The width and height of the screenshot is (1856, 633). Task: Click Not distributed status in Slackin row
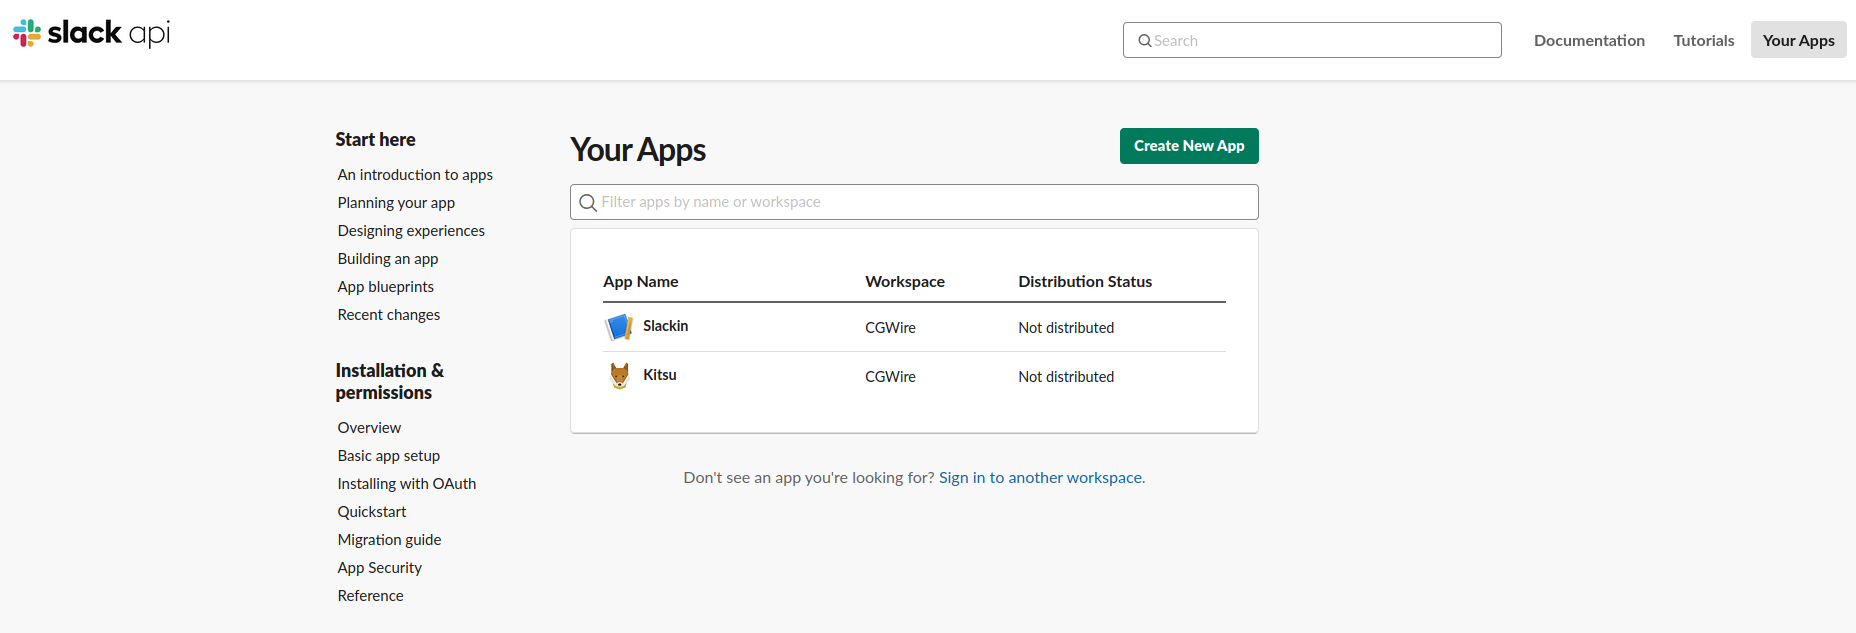click(1066, 328)
